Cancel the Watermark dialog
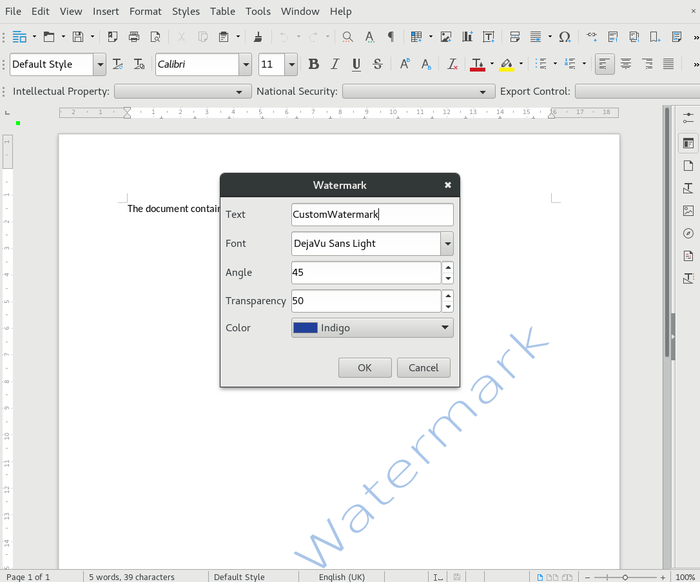 point(424,368)
